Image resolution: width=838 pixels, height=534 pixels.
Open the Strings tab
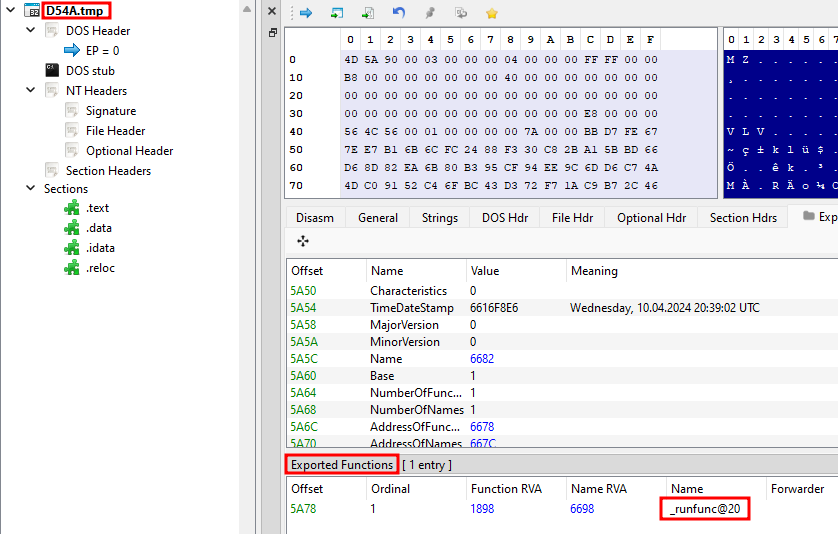coord(440,218)
